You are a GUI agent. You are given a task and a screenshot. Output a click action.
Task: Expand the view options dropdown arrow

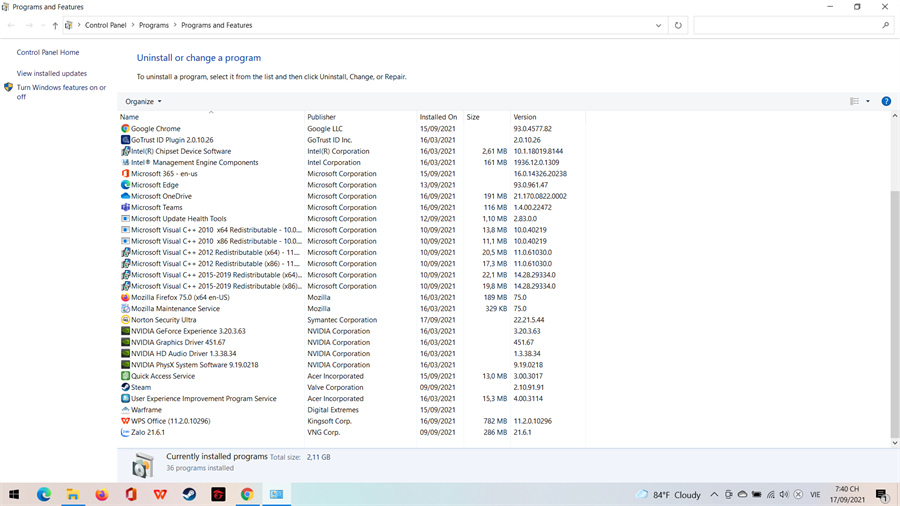867,101
